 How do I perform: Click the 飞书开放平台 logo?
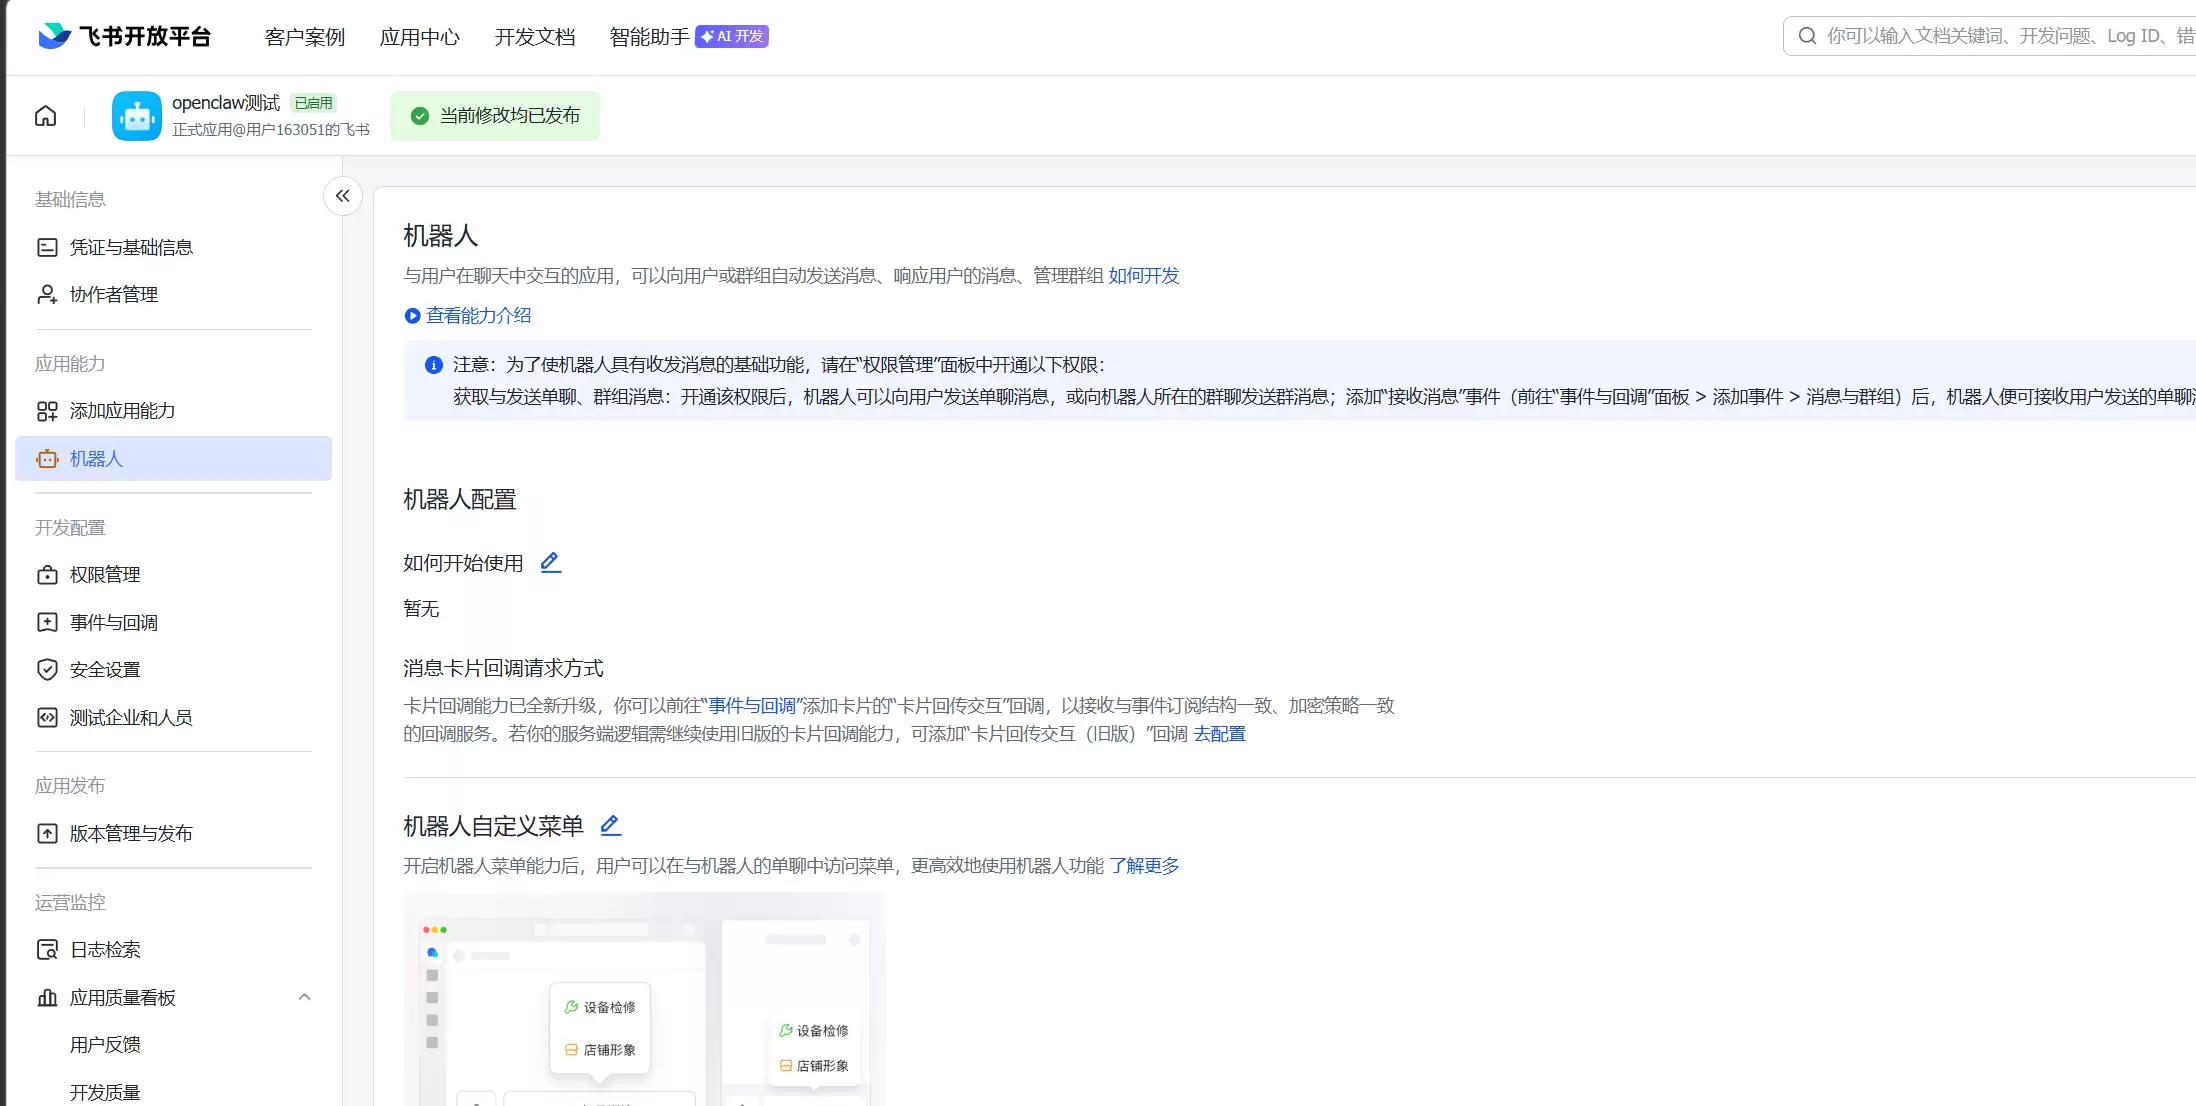coord(125,37)
